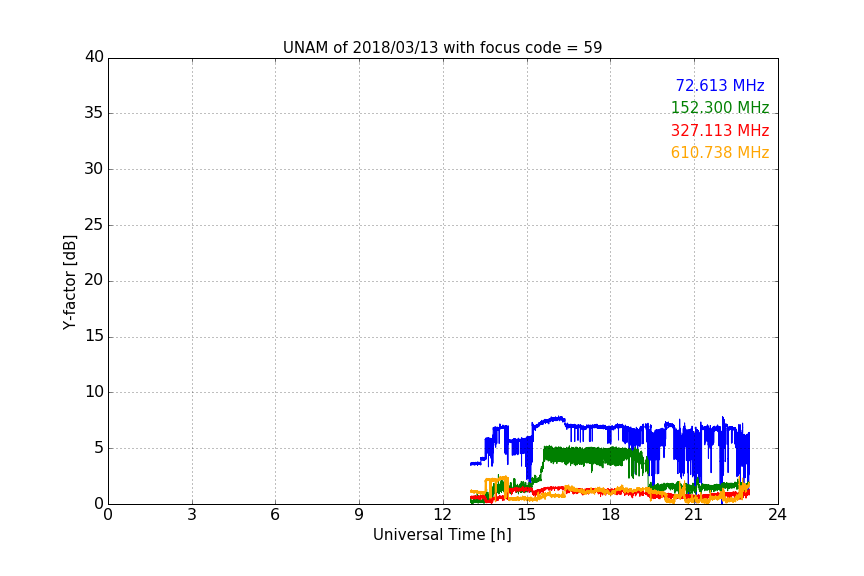
Task: Click the x-axis tick label '18'
Action: tap(611, 515)
